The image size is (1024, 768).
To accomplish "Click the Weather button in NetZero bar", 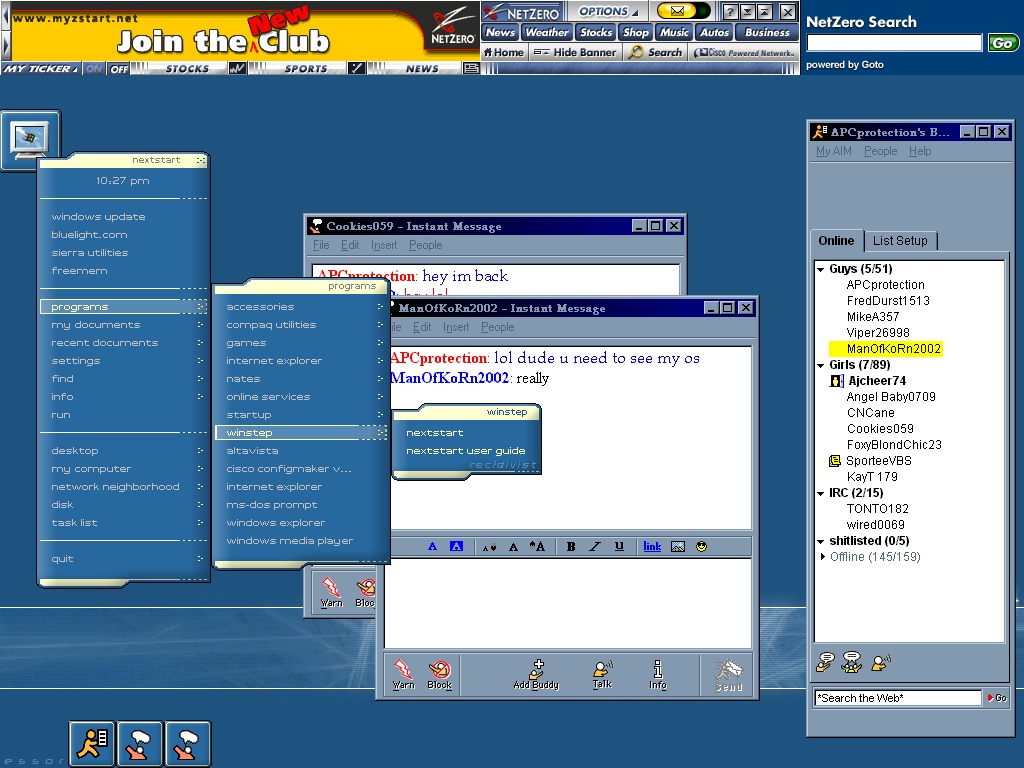I will pos(547,32).
